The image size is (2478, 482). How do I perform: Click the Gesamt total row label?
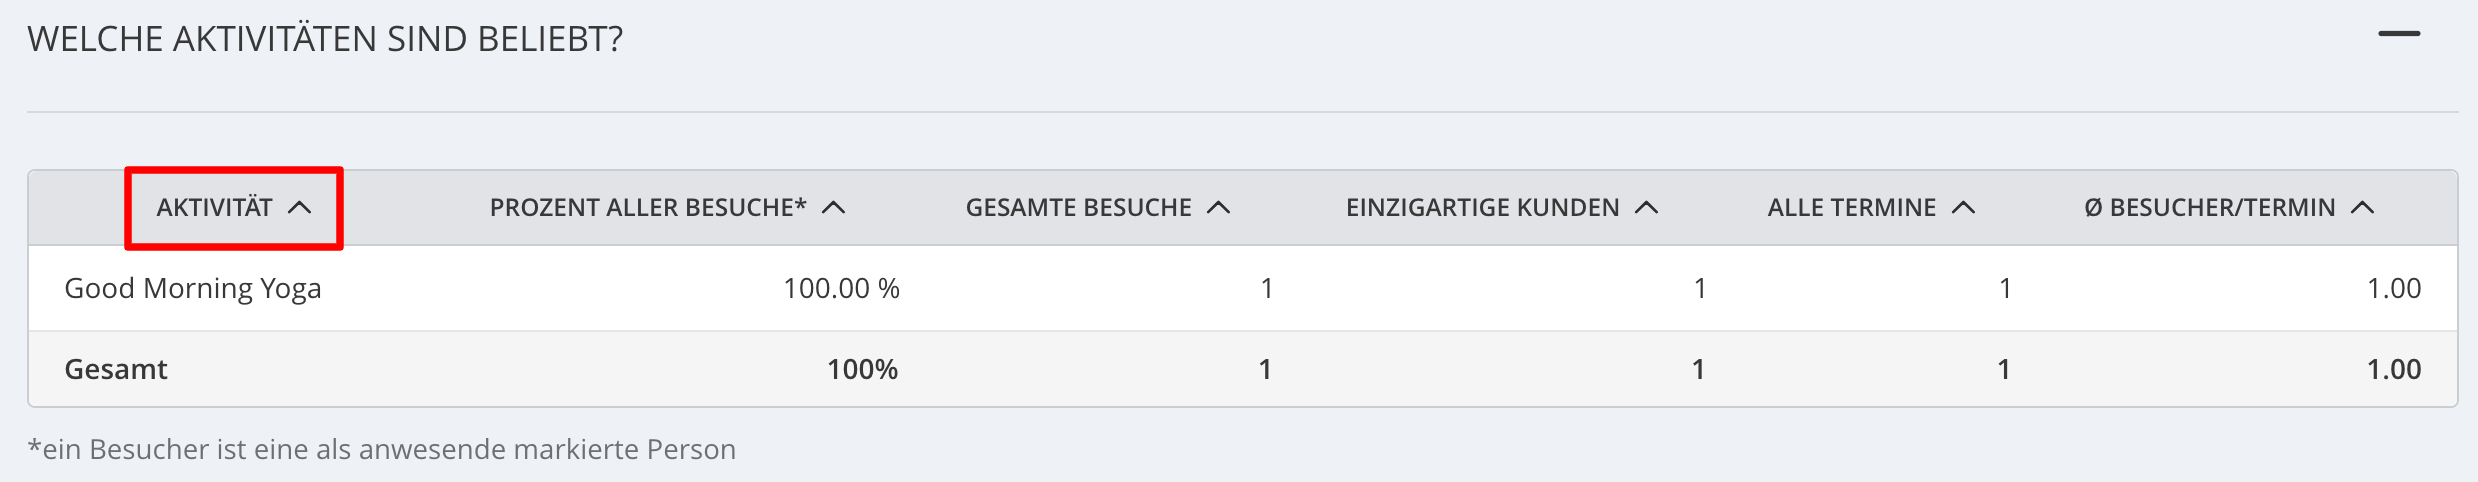[x=116, y=369]
